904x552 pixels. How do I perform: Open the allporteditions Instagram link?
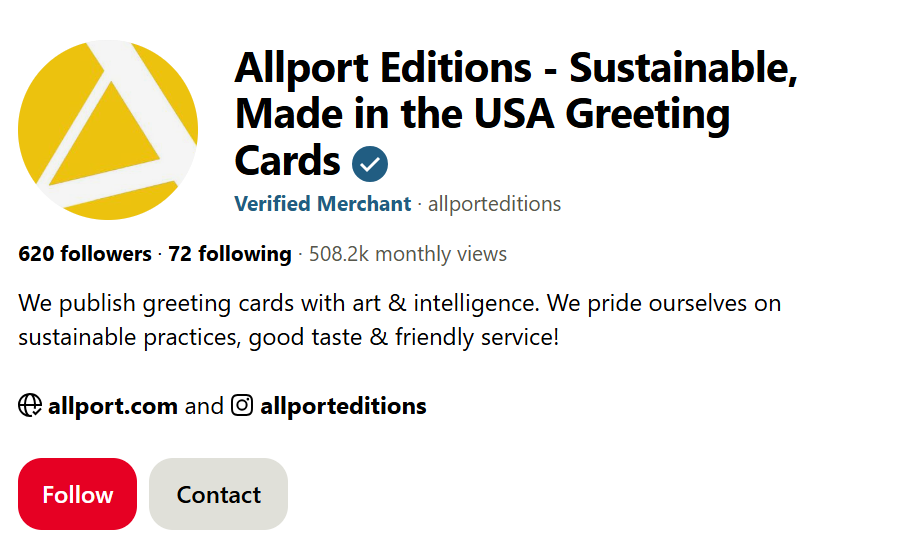(343, 406)
